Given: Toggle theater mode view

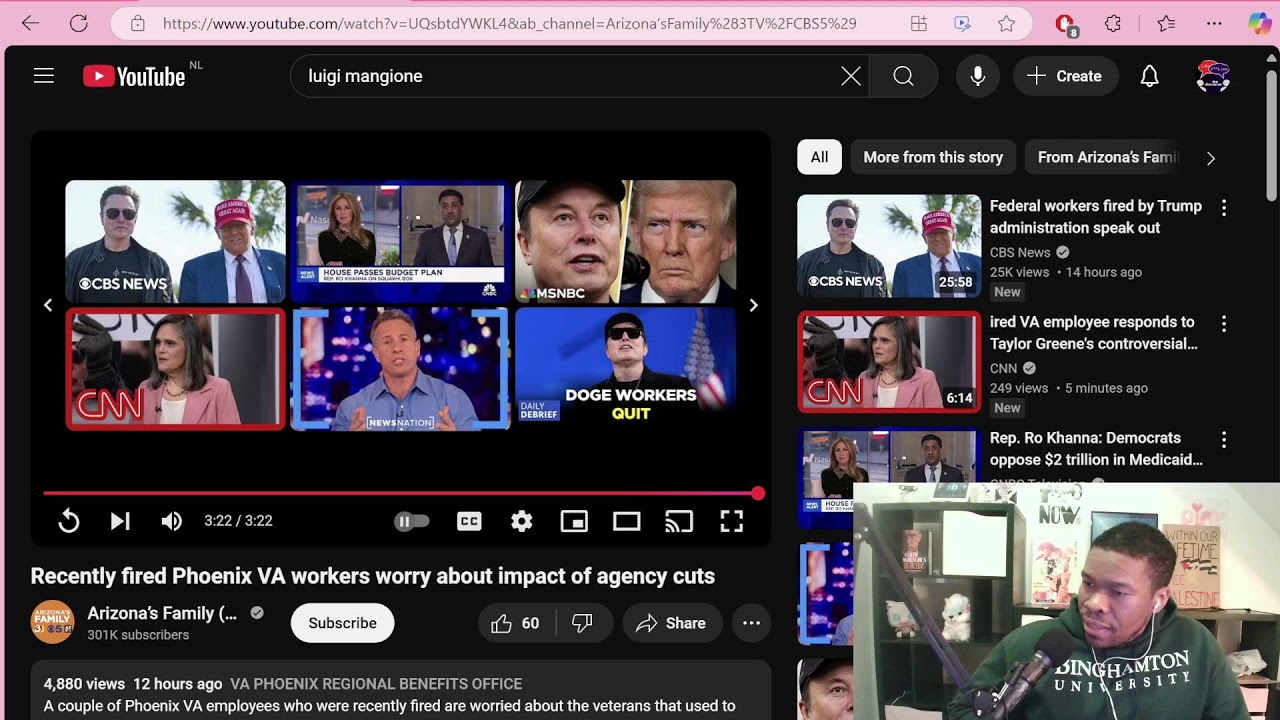Looking at the screenshot, I should pos(627,521).
